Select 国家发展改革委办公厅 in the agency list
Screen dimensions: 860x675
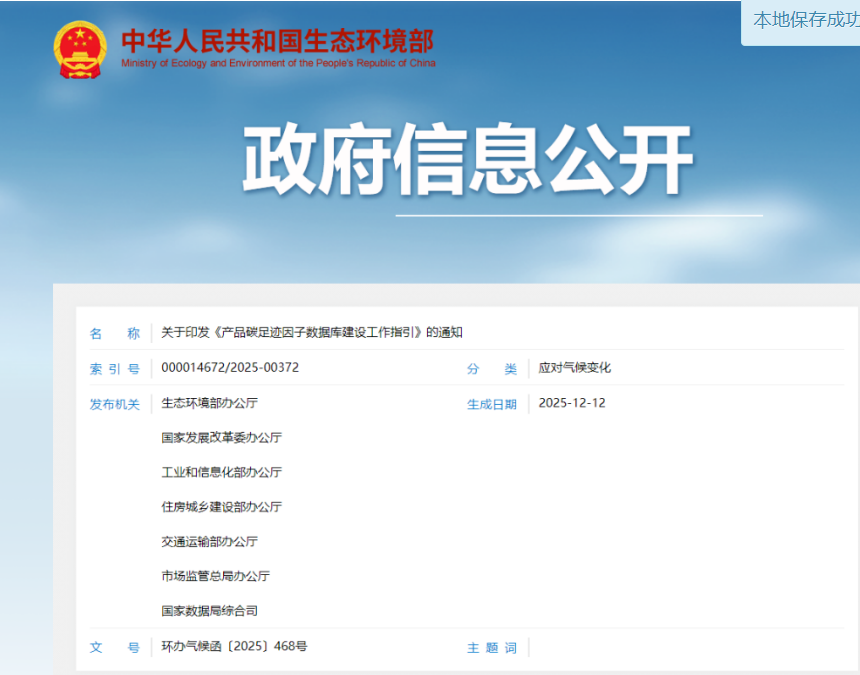point(222,438)
